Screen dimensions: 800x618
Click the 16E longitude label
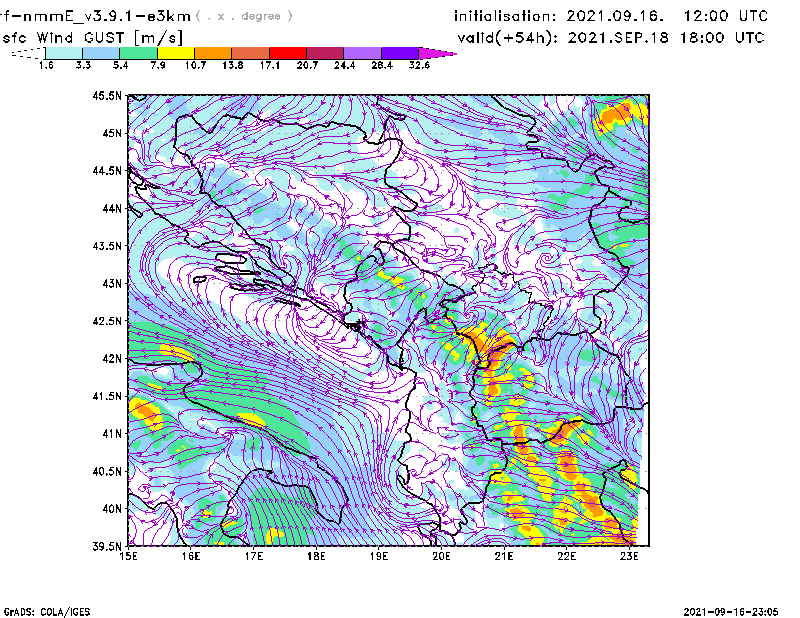pyautogui.click(x=191, y=556)
